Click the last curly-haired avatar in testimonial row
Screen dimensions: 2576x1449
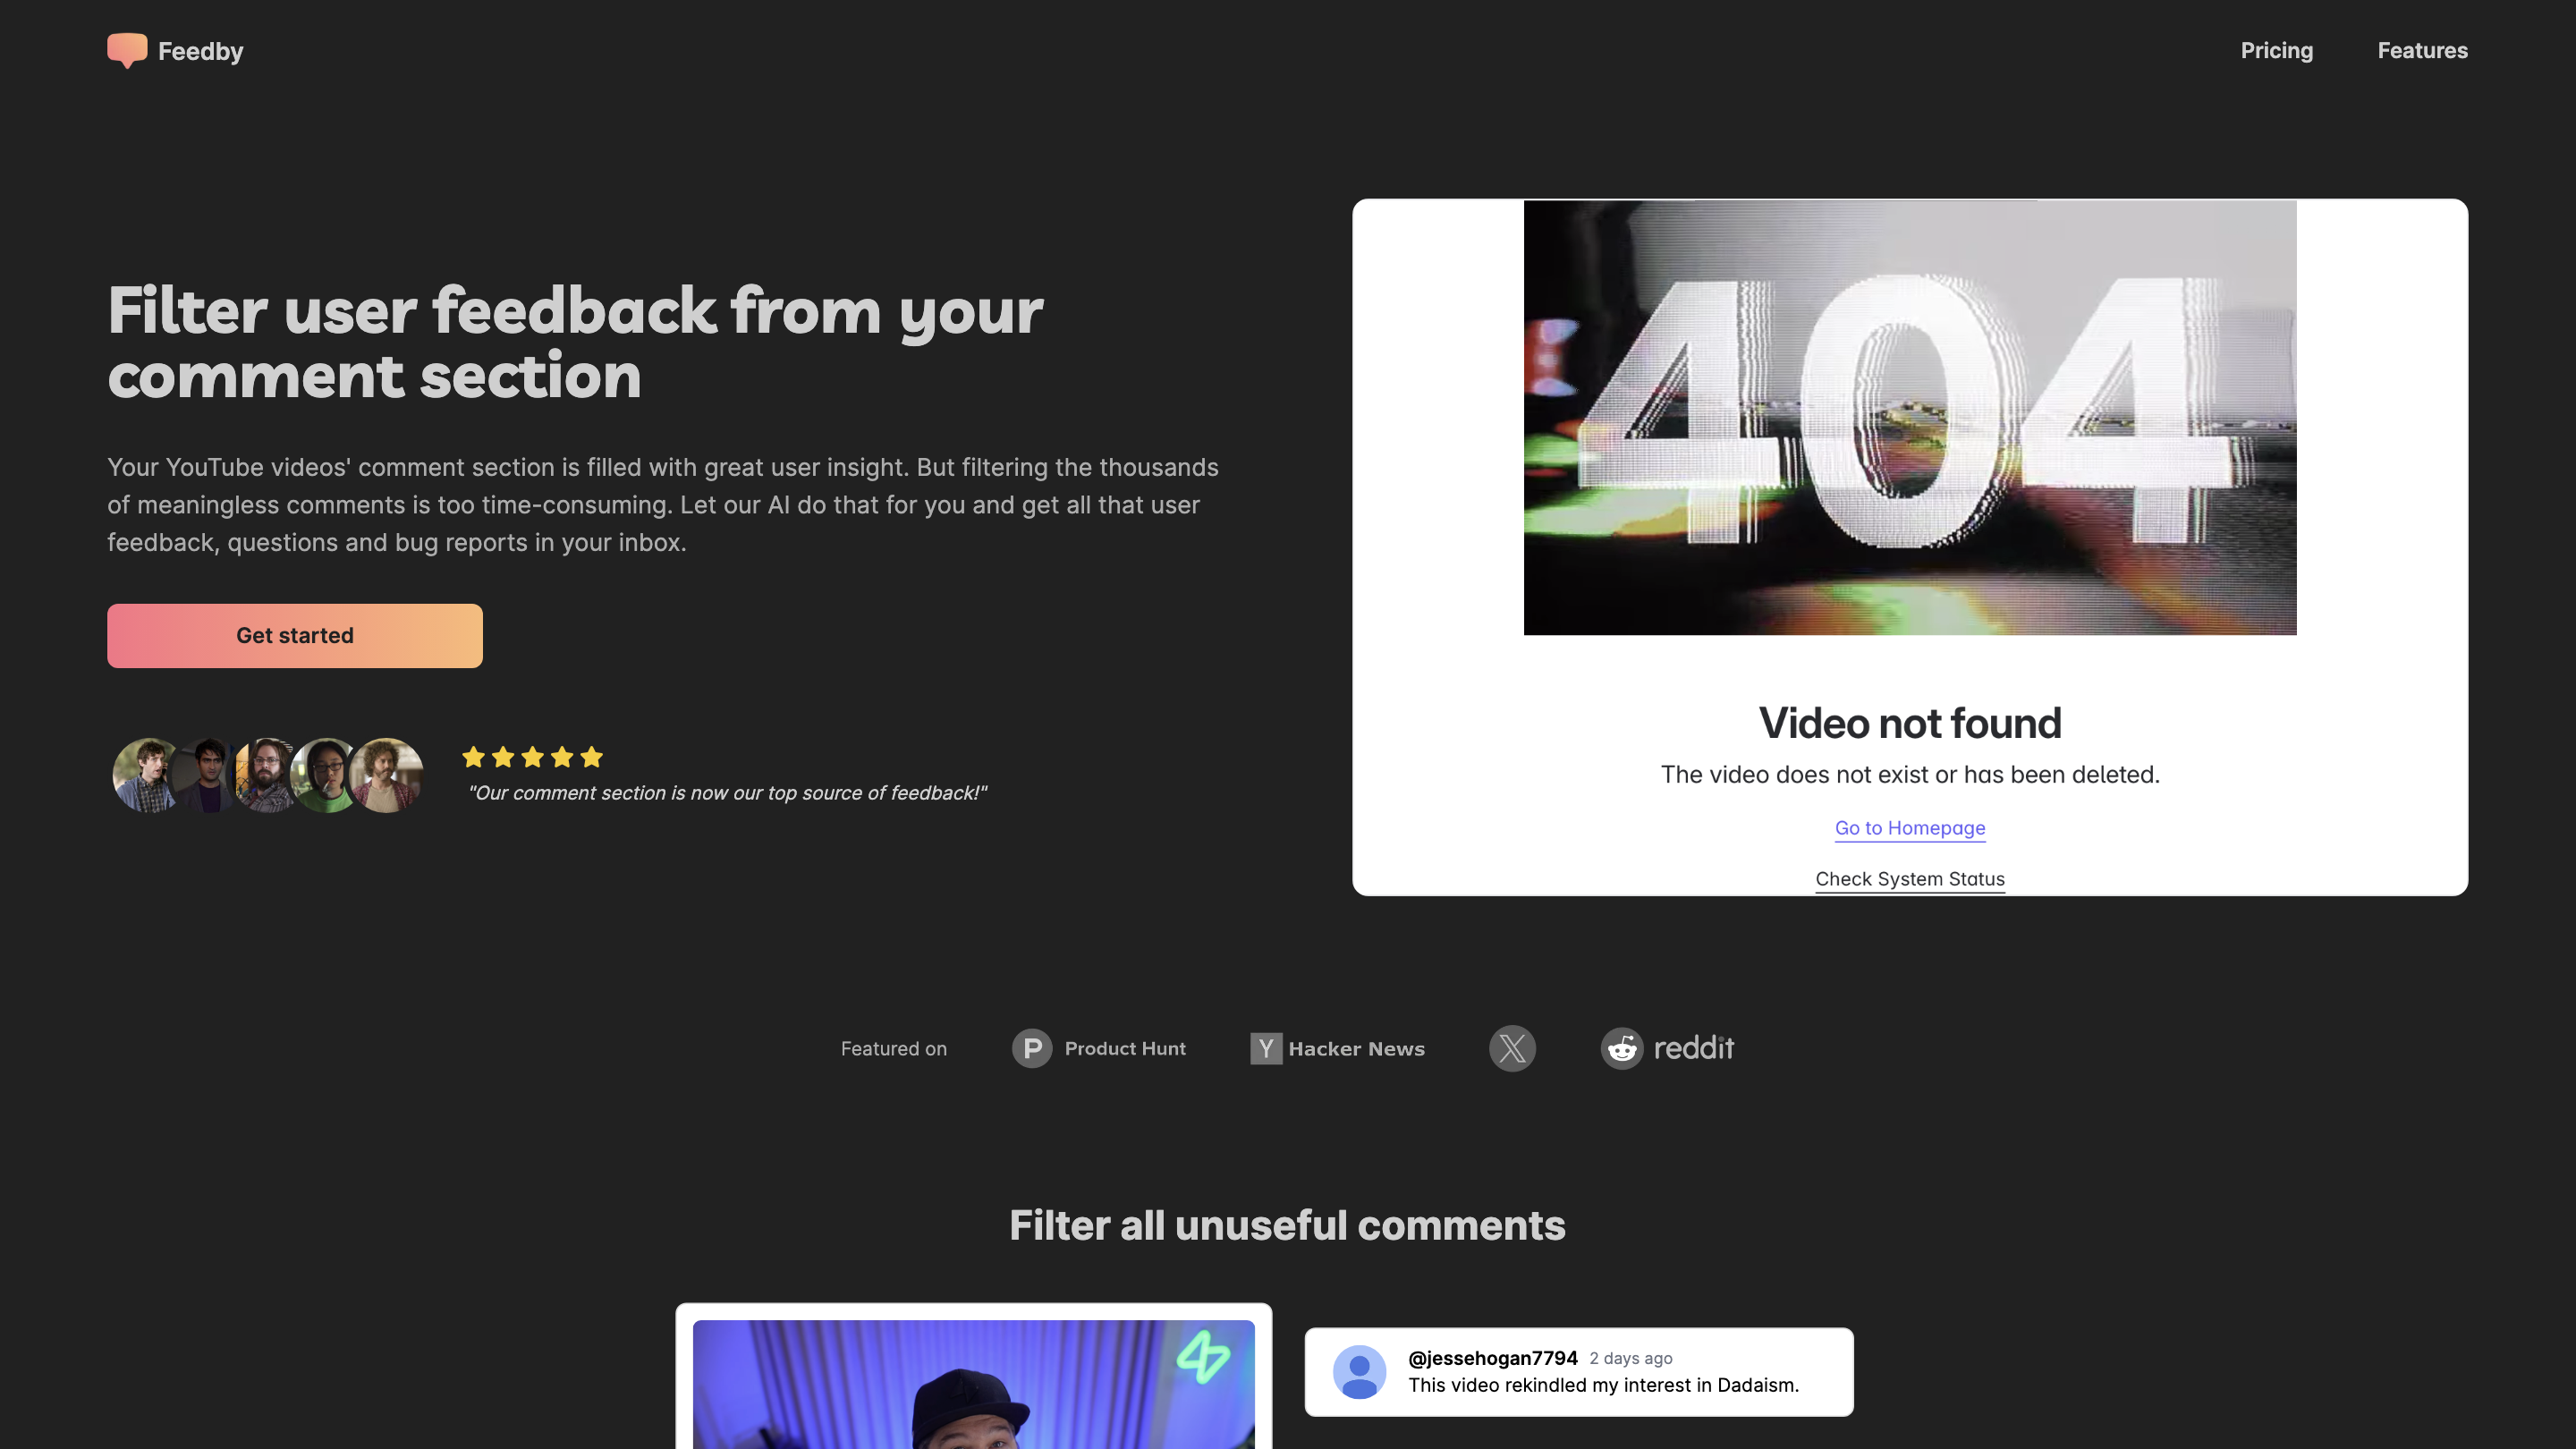[388, 775]
